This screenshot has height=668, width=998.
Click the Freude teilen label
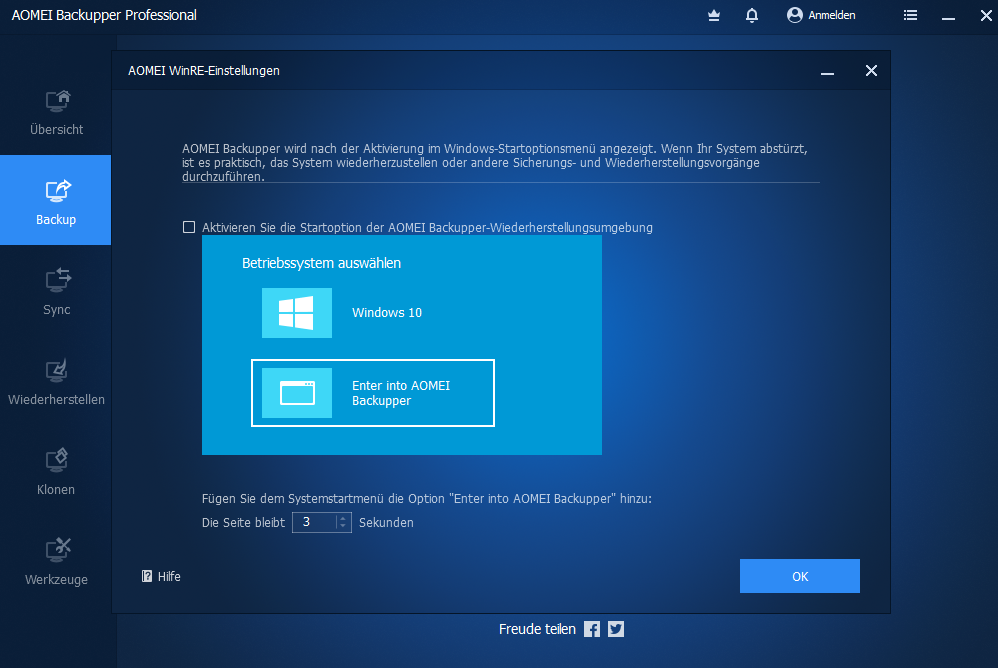[537, 629]
